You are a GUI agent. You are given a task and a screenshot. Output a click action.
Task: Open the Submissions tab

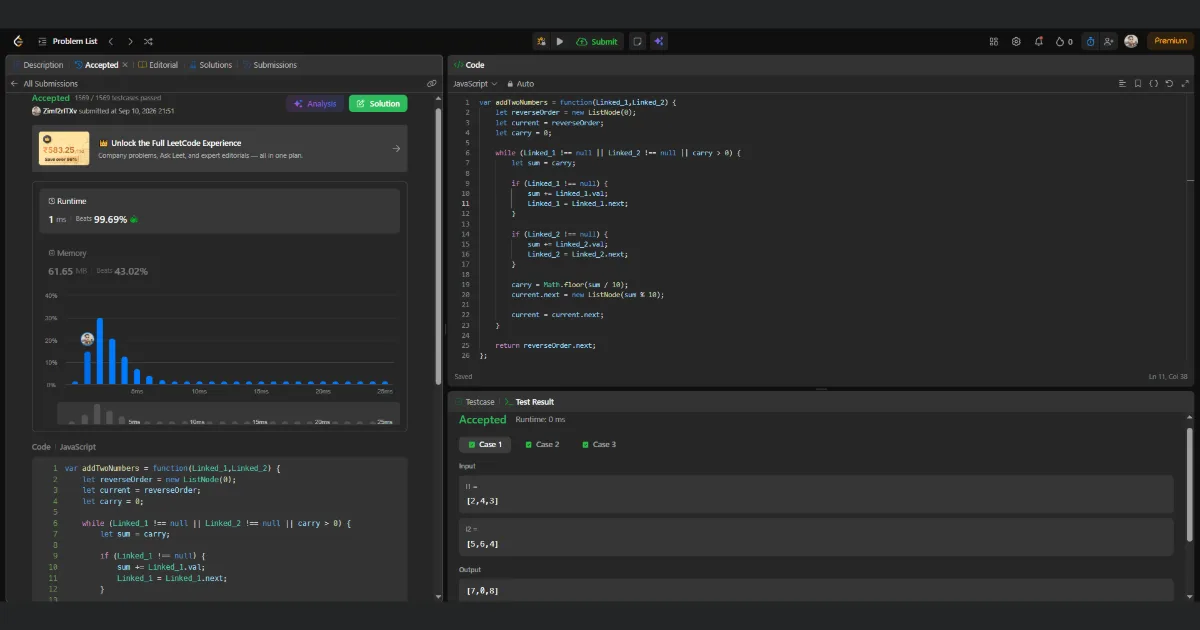click(x=269, y=65)
